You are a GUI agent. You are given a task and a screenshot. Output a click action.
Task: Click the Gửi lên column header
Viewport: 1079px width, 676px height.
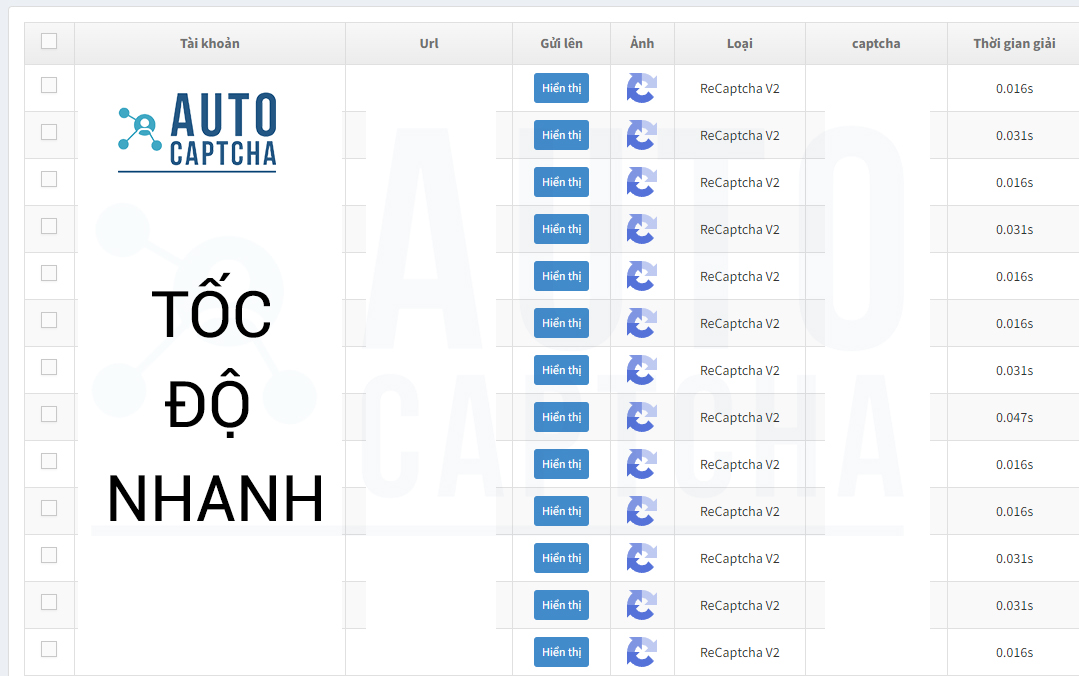click(562, 43)
